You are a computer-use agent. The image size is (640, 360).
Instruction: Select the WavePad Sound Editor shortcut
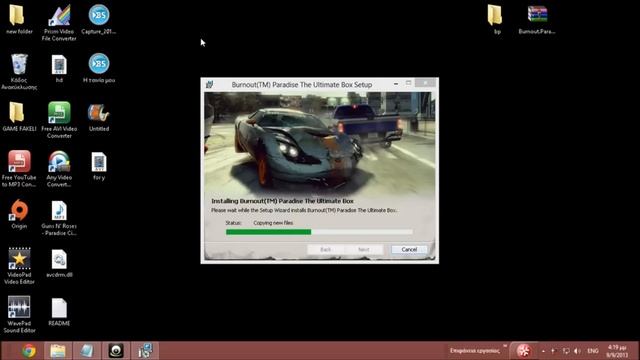click(x=19, y=314)
